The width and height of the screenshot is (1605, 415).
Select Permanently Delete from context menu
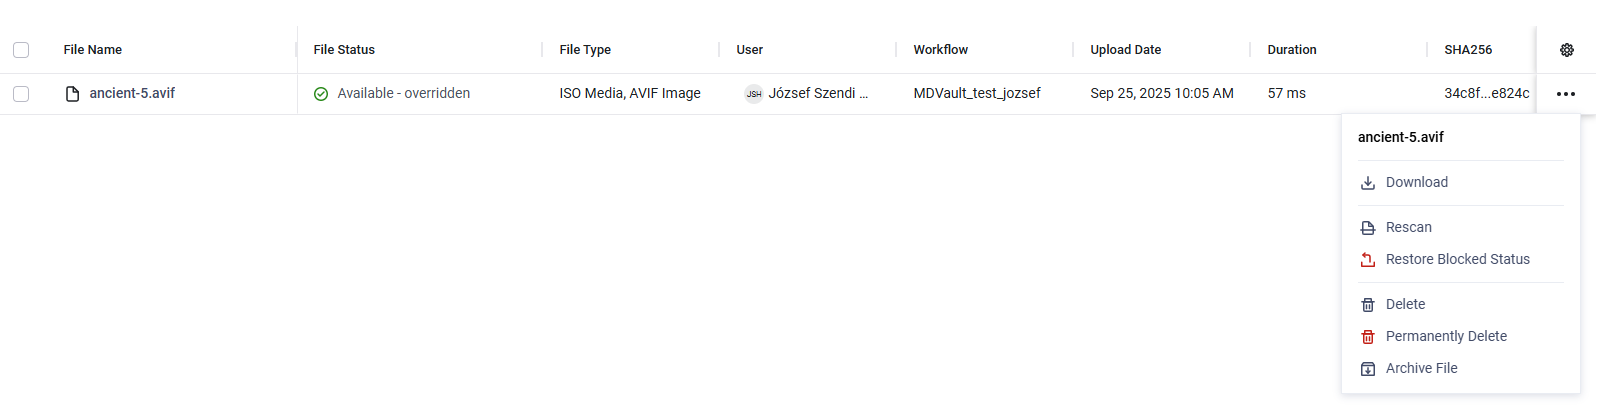[1446, 336]
